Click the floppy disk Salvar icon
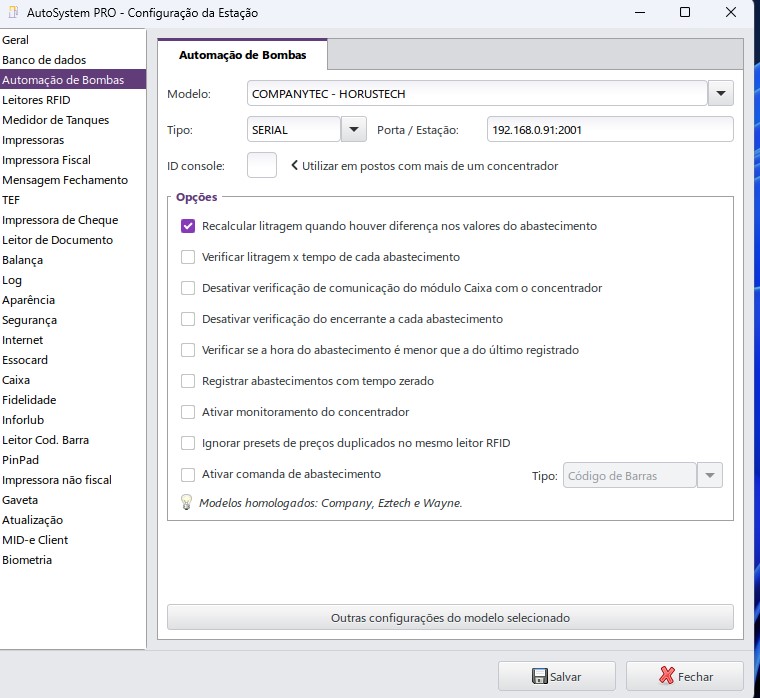 539,676
